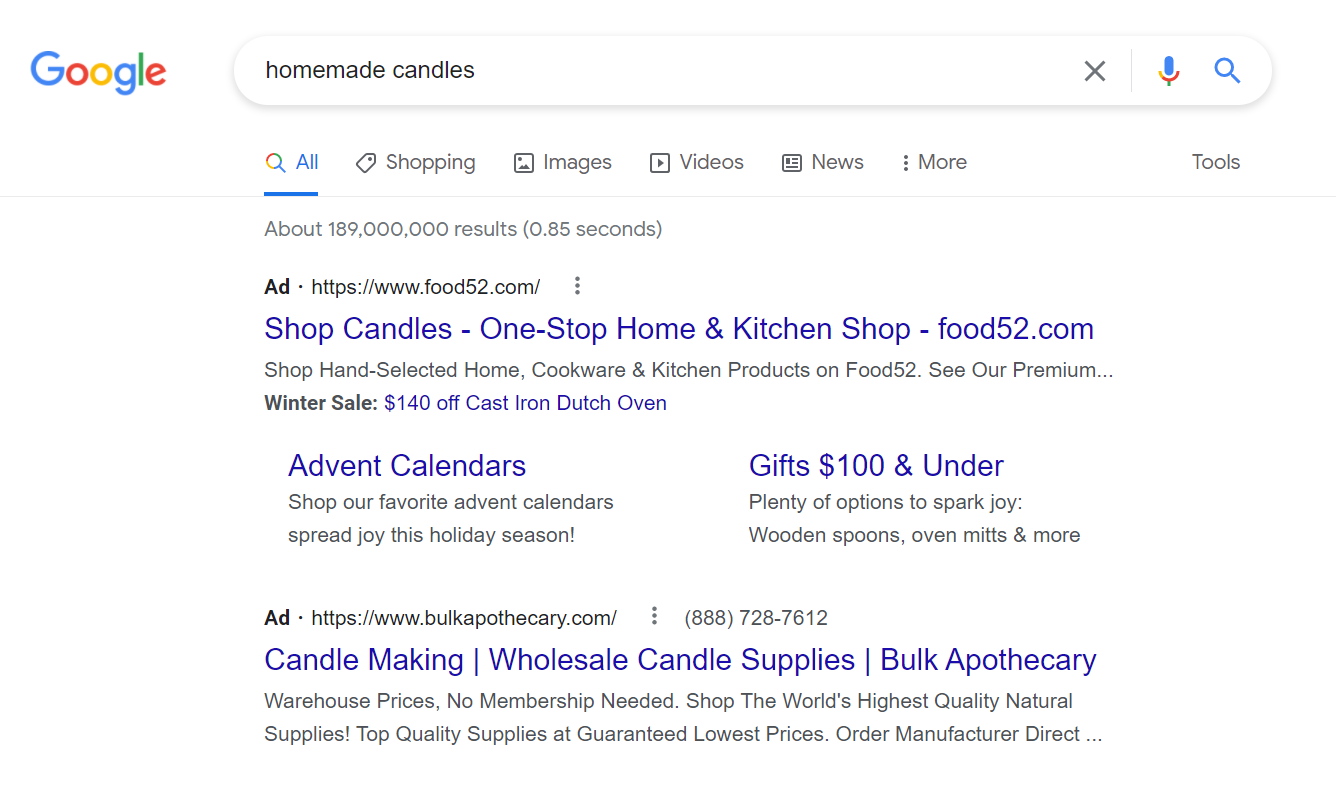The height and width of the screenshot is (790, 1336).
Task: Click the blue magnifier search button
Action: tap(1227, 70)
